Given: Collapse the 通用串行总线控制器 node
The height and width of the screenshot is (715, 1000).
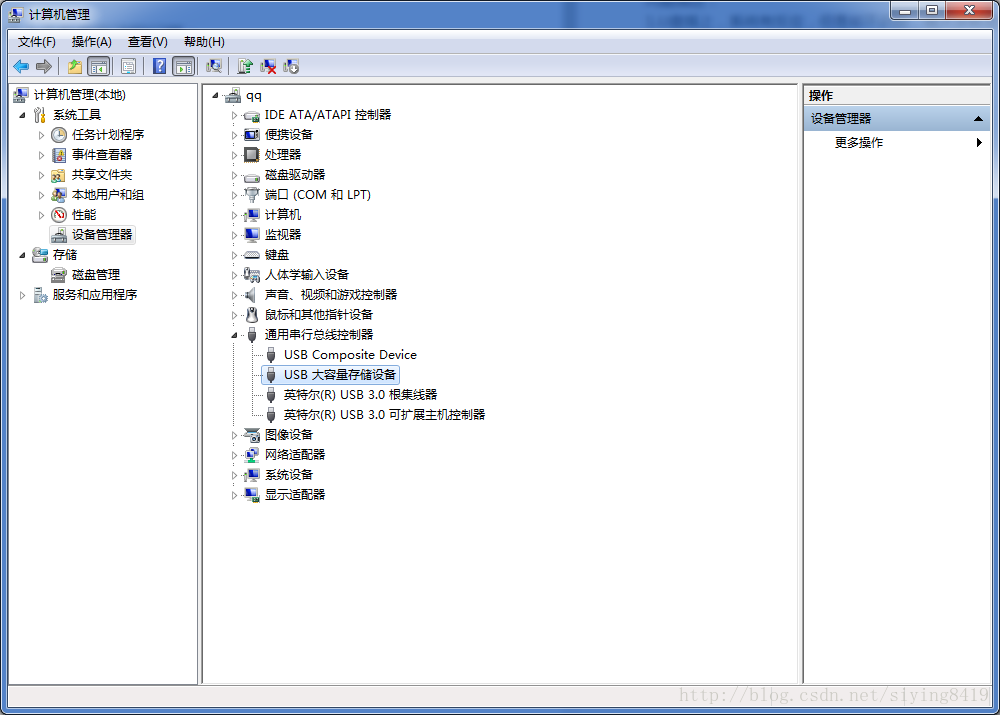Looking at the screenshot, I should pyautogui.click(x=234, y=335).
